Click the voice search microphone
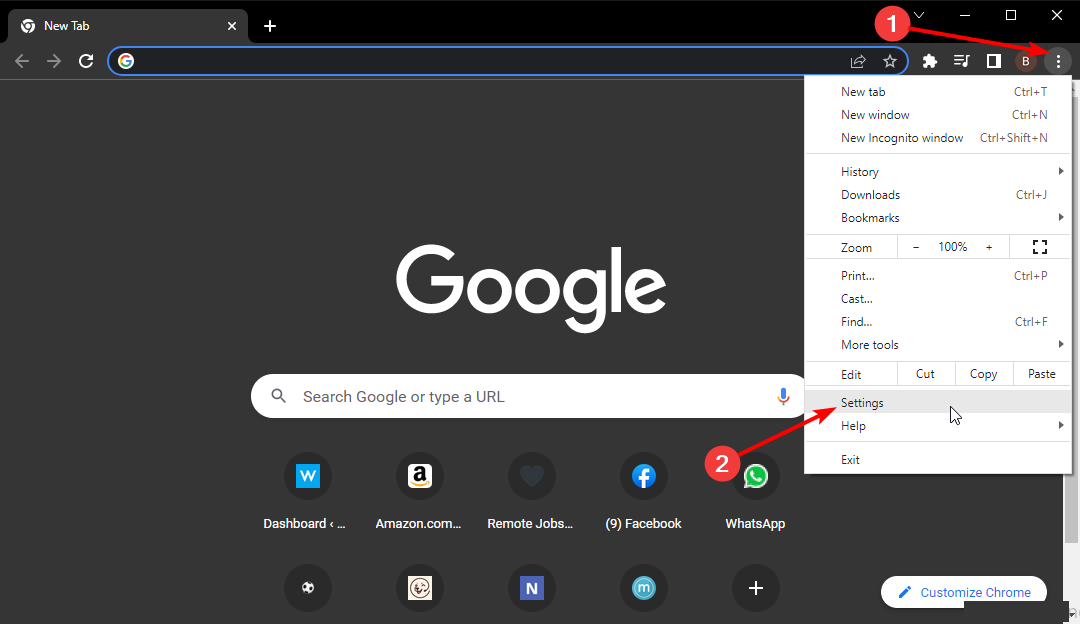Viewport: 1080px width, 624px height. 783,397
